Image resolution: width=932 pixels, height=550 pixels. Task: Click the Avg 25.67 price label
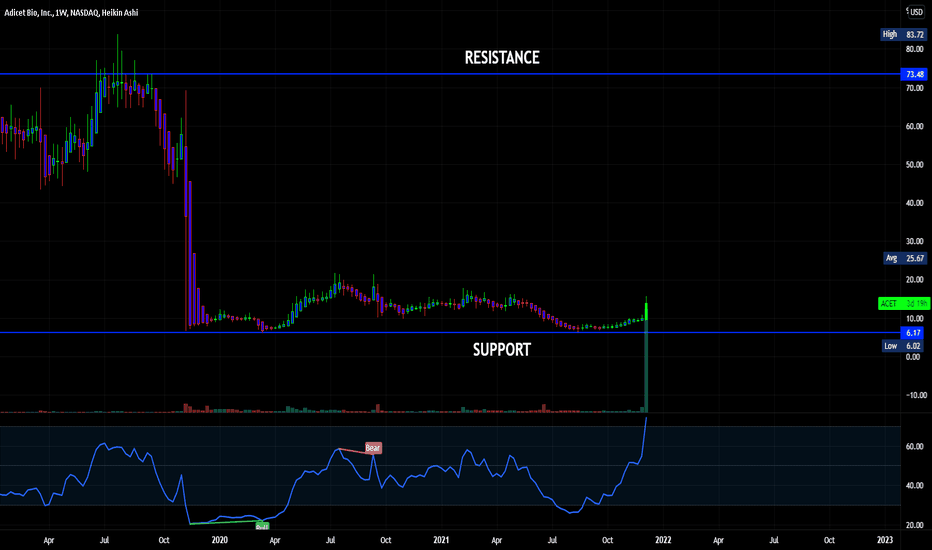(x=905, y=258)
